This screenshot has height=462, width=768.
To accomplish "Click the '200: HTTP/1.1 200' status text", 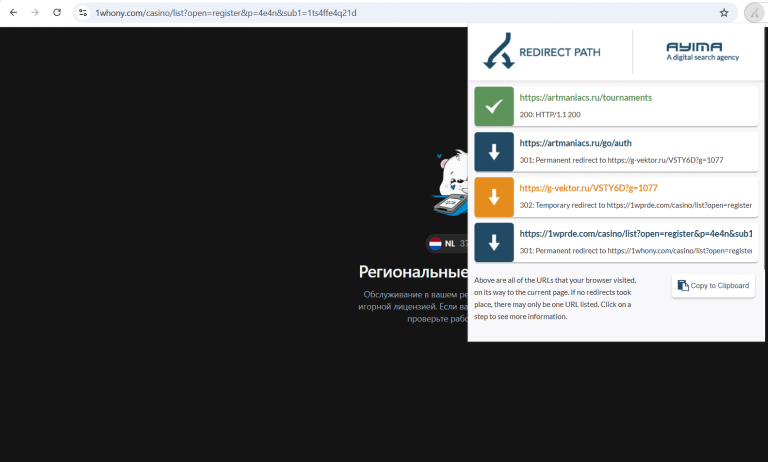I will (x=550, y=115).
